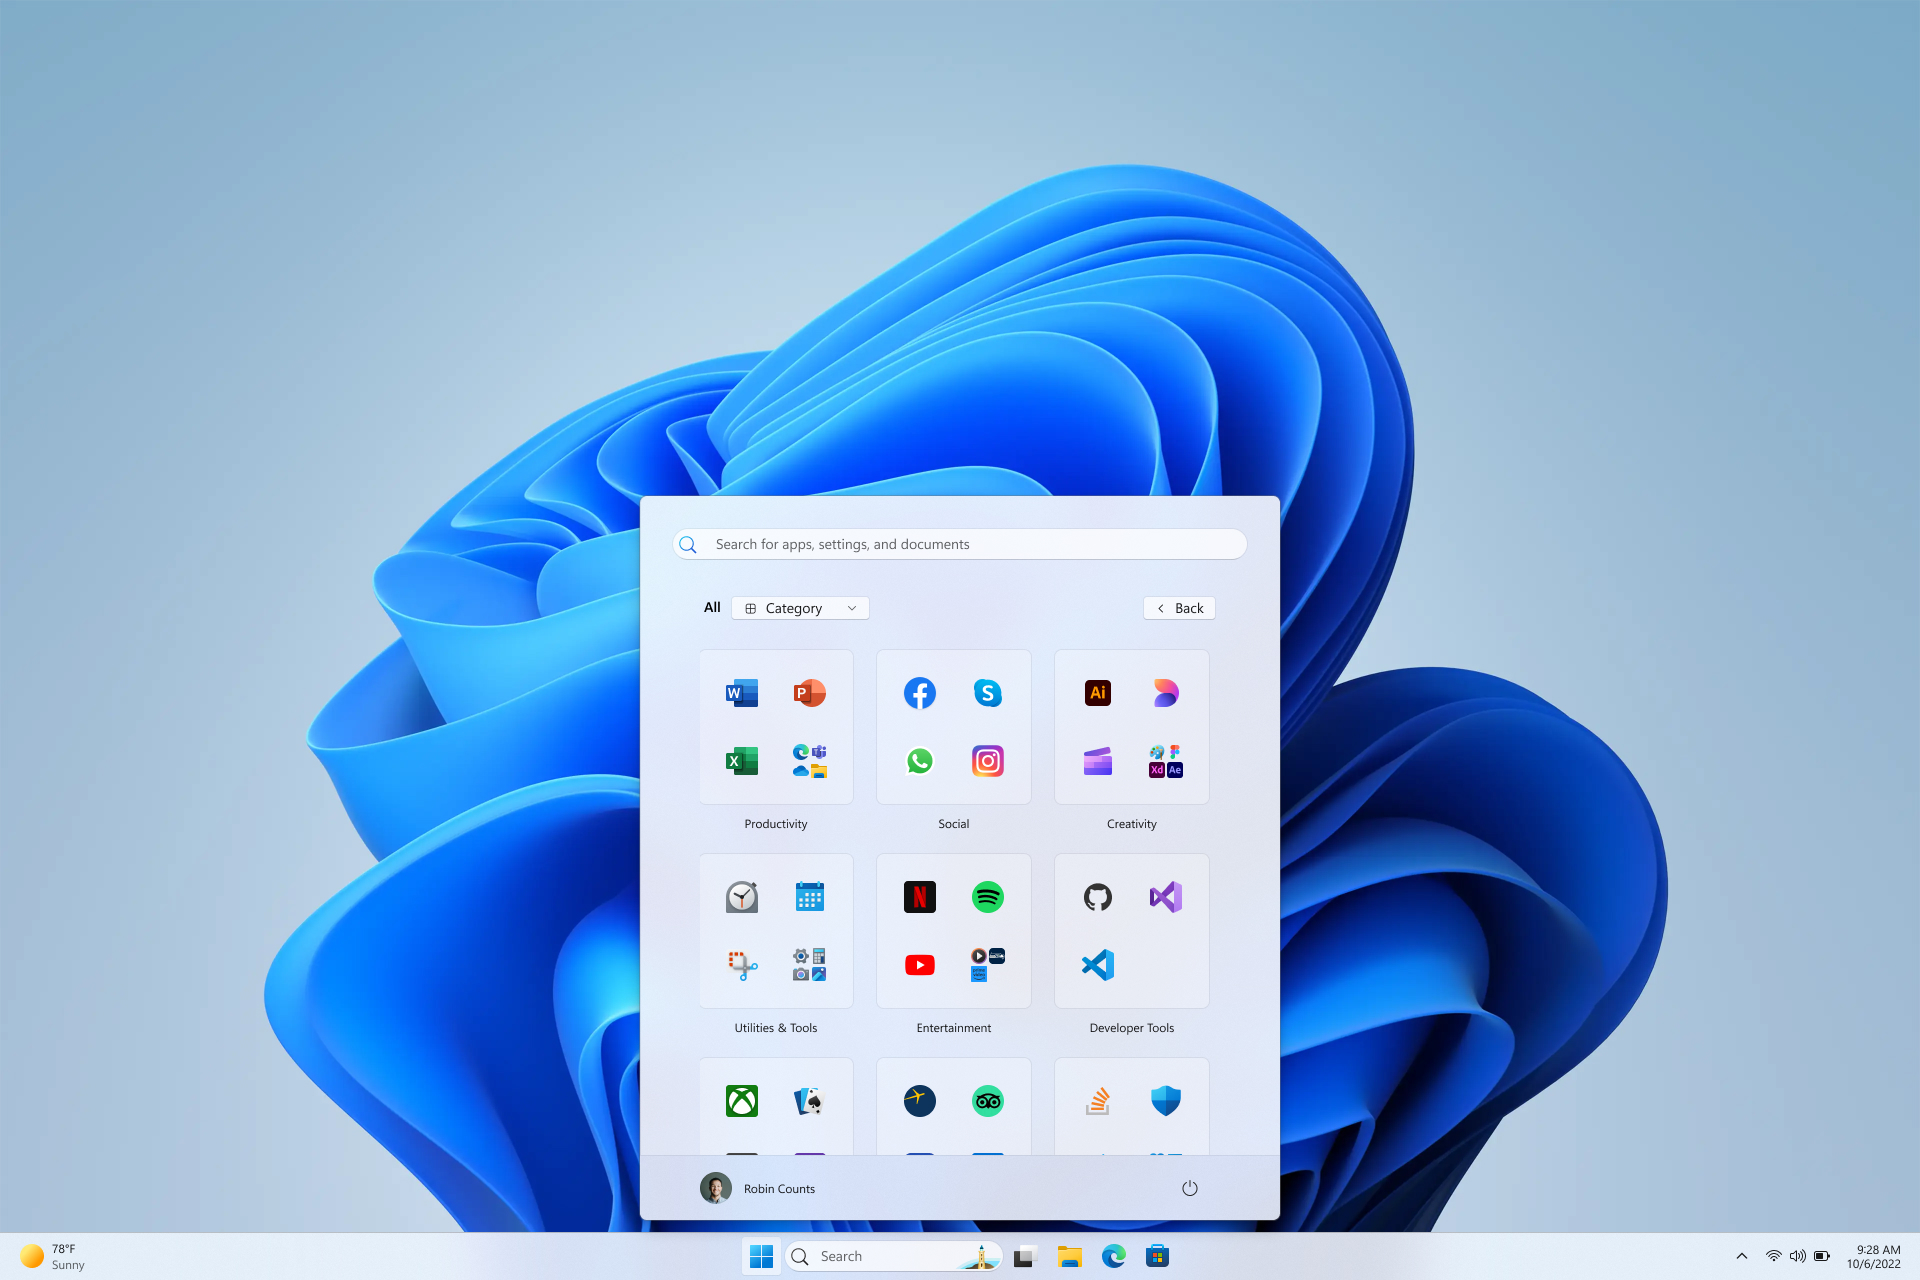
Task: Click the GitHub icon in Developer Tools
Action: coord(1096,896)
